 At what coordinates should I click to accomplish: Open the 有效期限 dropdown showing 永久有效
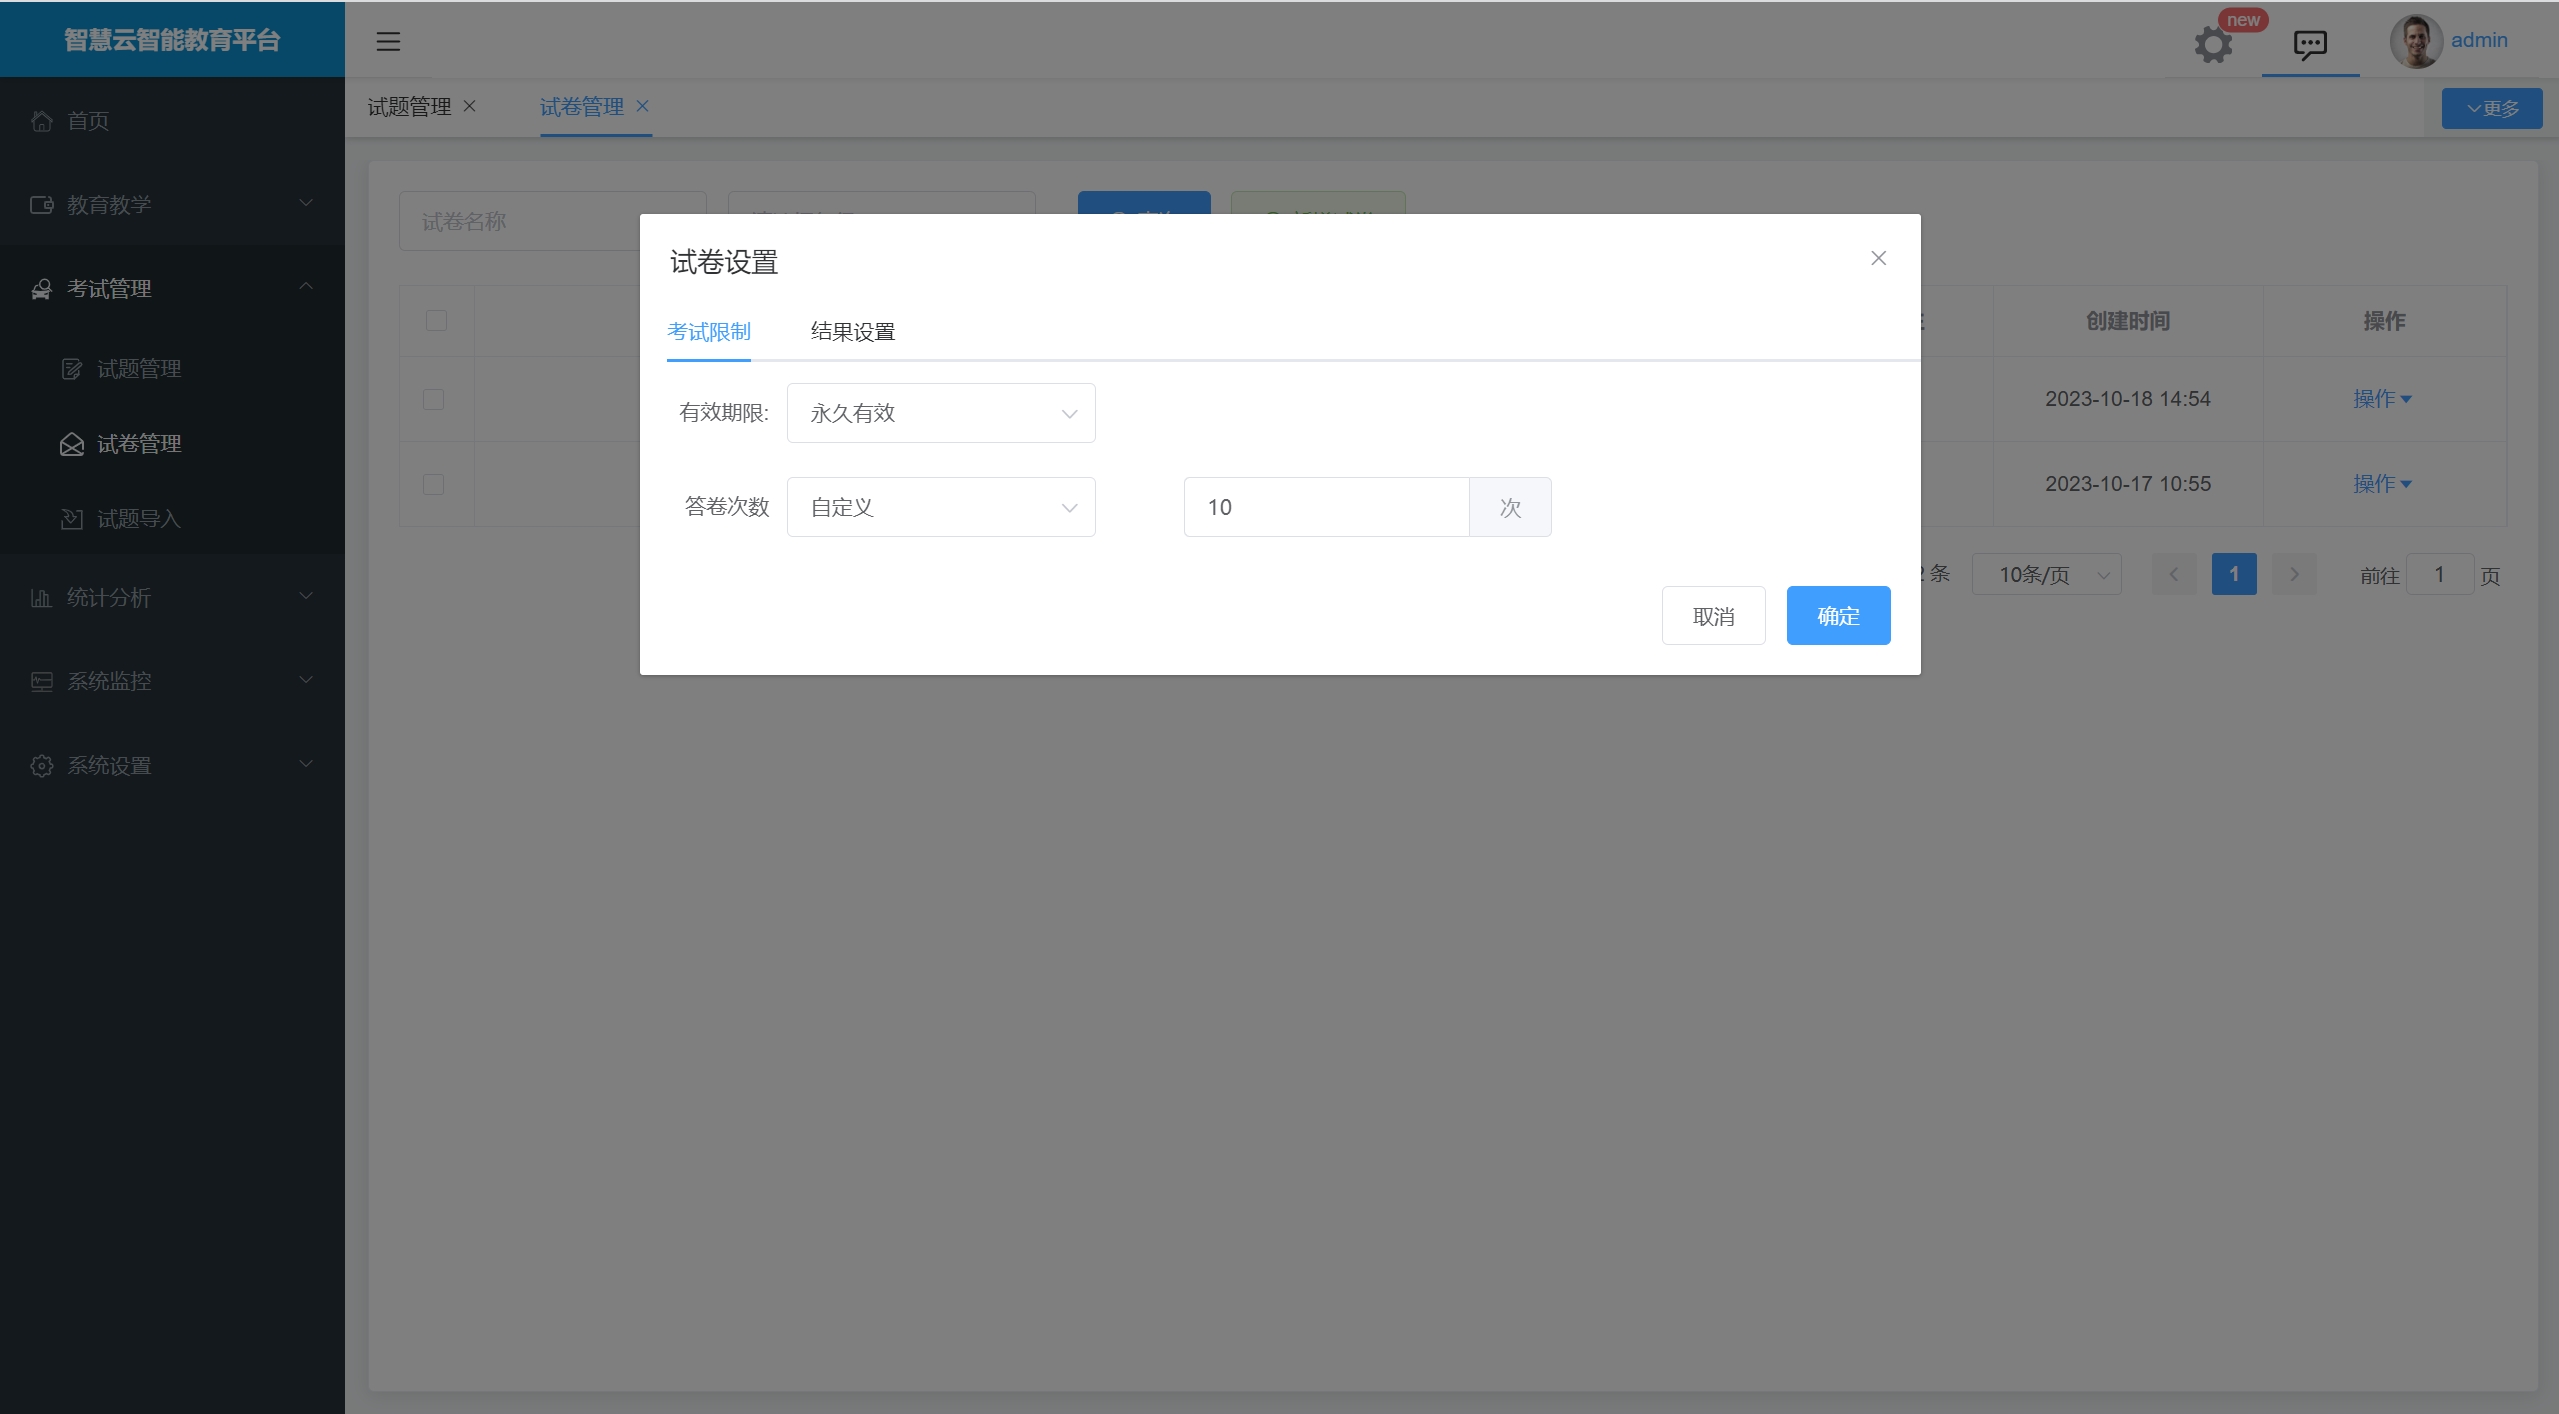point(940,413)
